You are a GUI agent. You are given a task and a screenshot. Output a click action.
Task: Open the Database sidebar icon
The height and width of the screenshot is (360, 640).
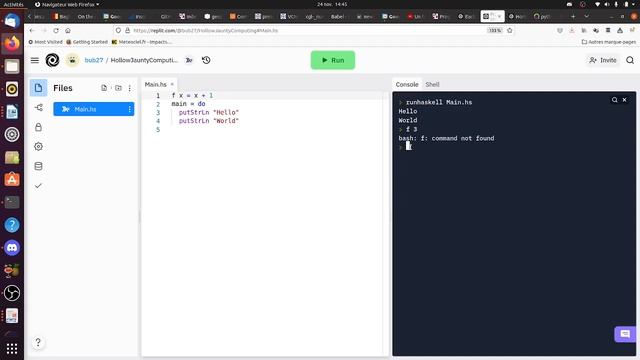pos(38,166)
